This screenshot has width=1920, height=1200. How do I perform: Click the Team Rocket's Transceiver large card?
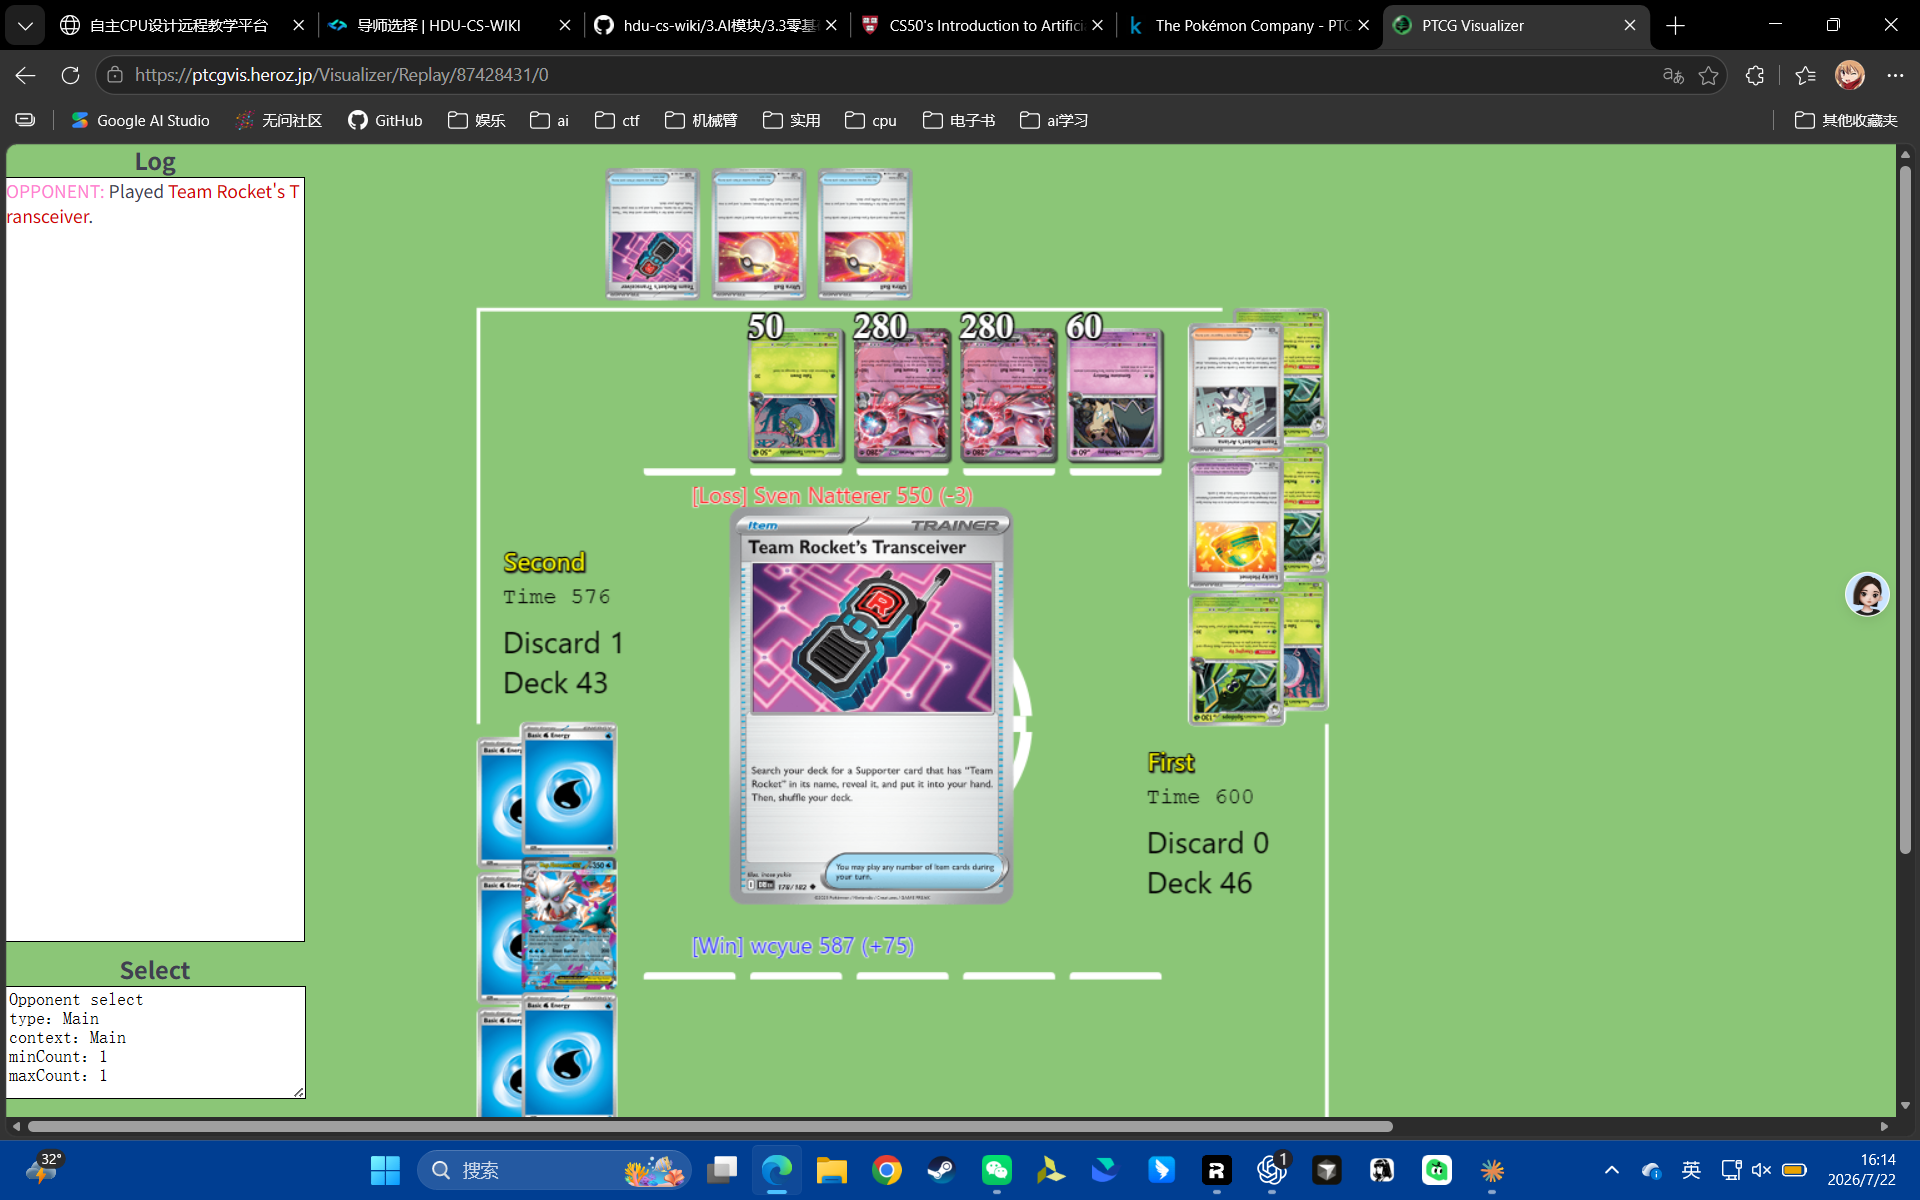tap(871, 706)
